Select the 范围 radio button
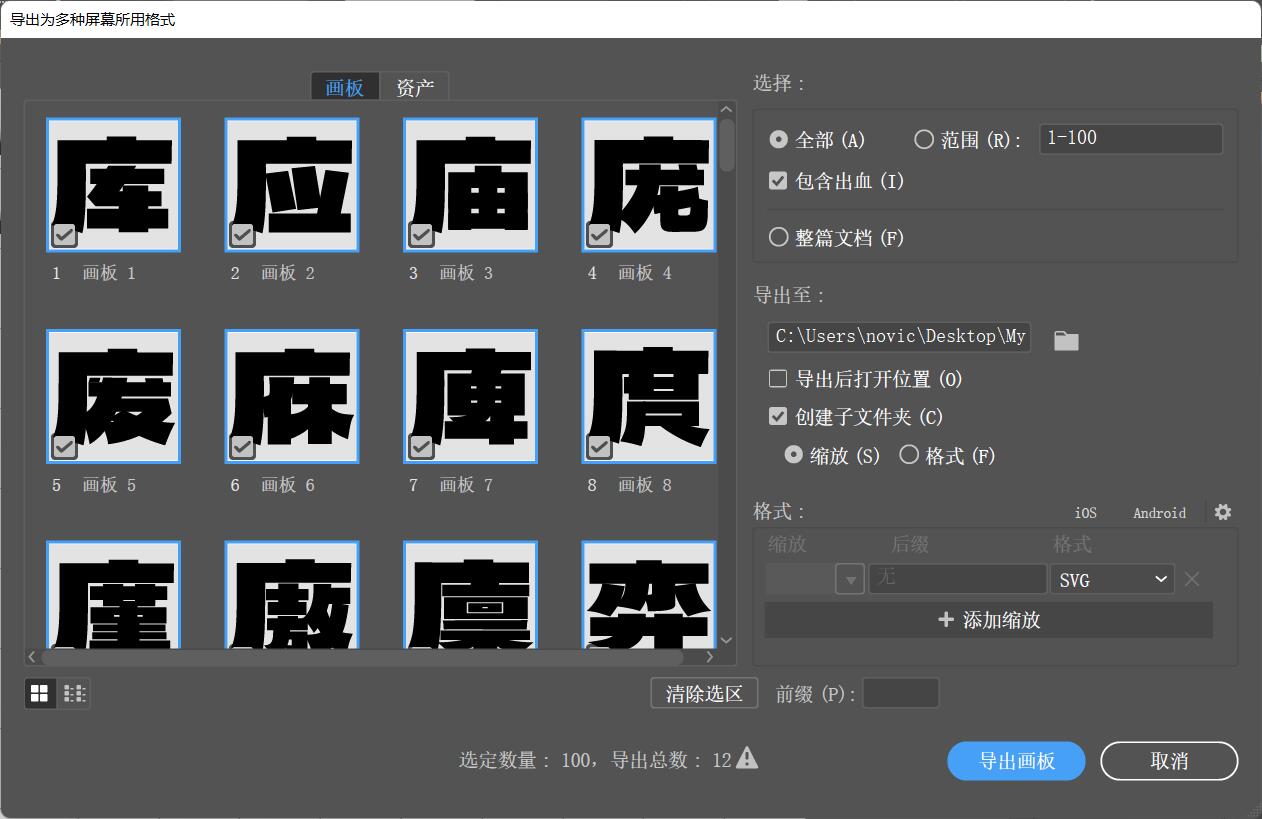This screenshot has width=1262, height=819. (923, 139)
